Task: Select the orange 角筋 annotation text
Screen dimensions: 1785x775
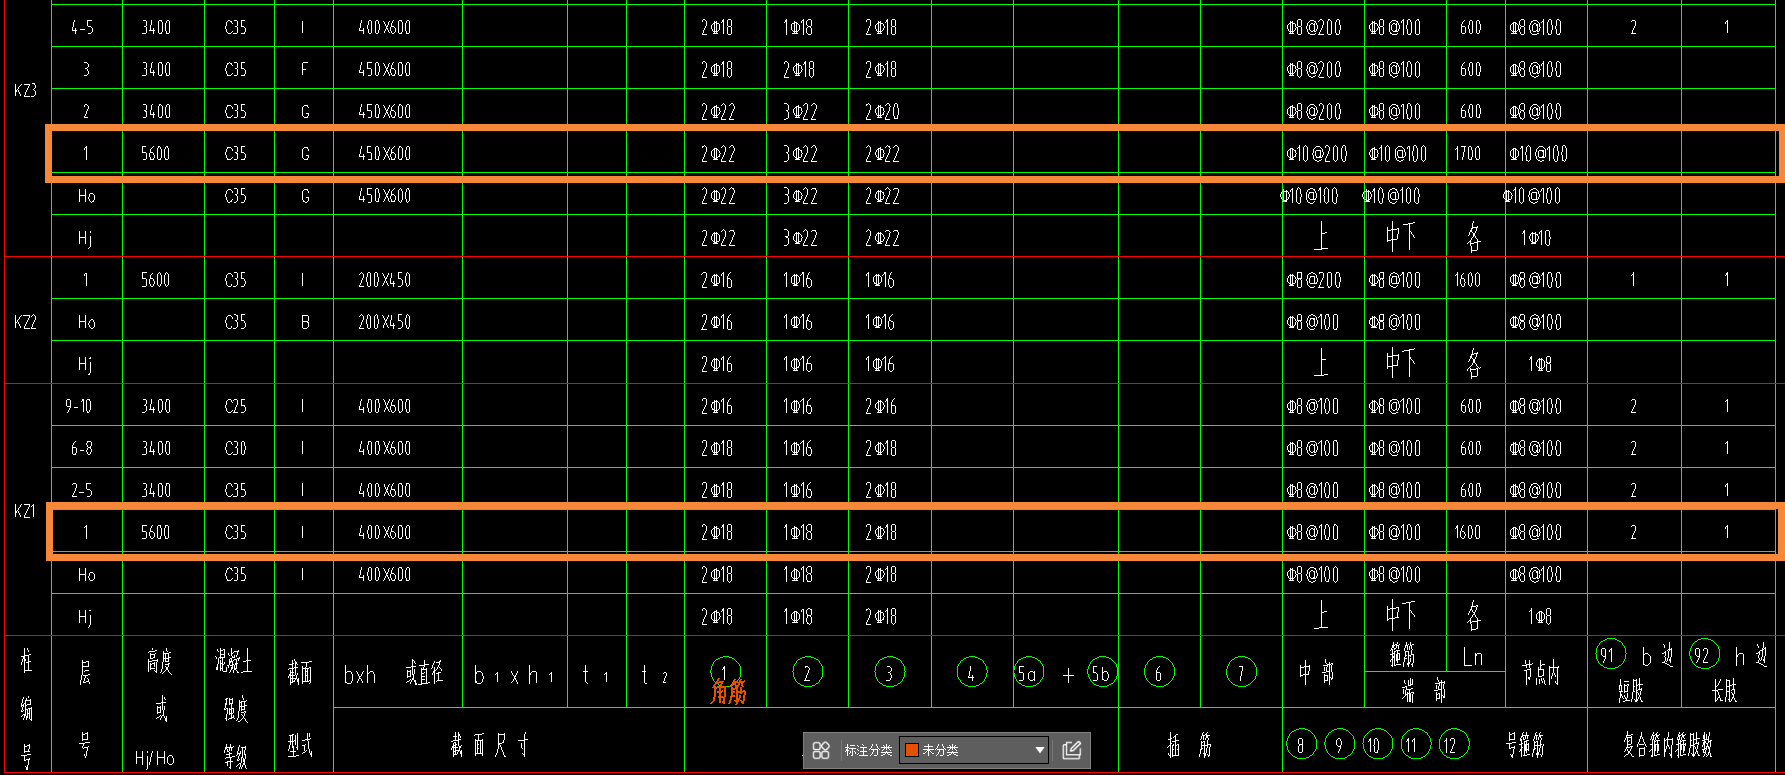Action: 728,692
